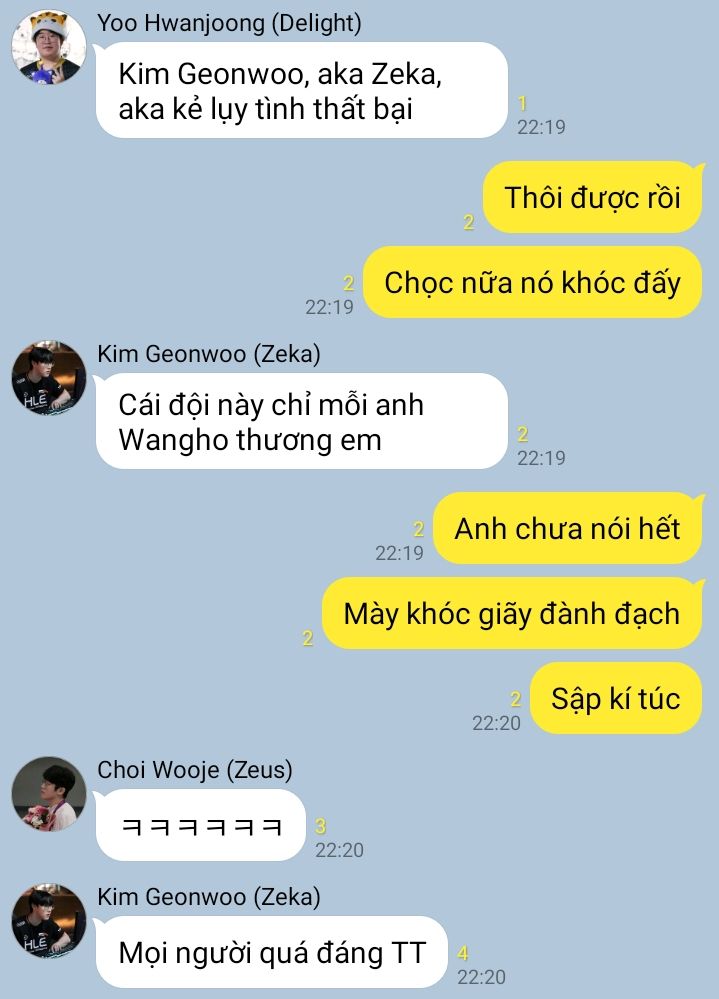Screen dimensions: 719x999
Task: Tap Zeka's avatar next to last message
Action: [49, 921]
